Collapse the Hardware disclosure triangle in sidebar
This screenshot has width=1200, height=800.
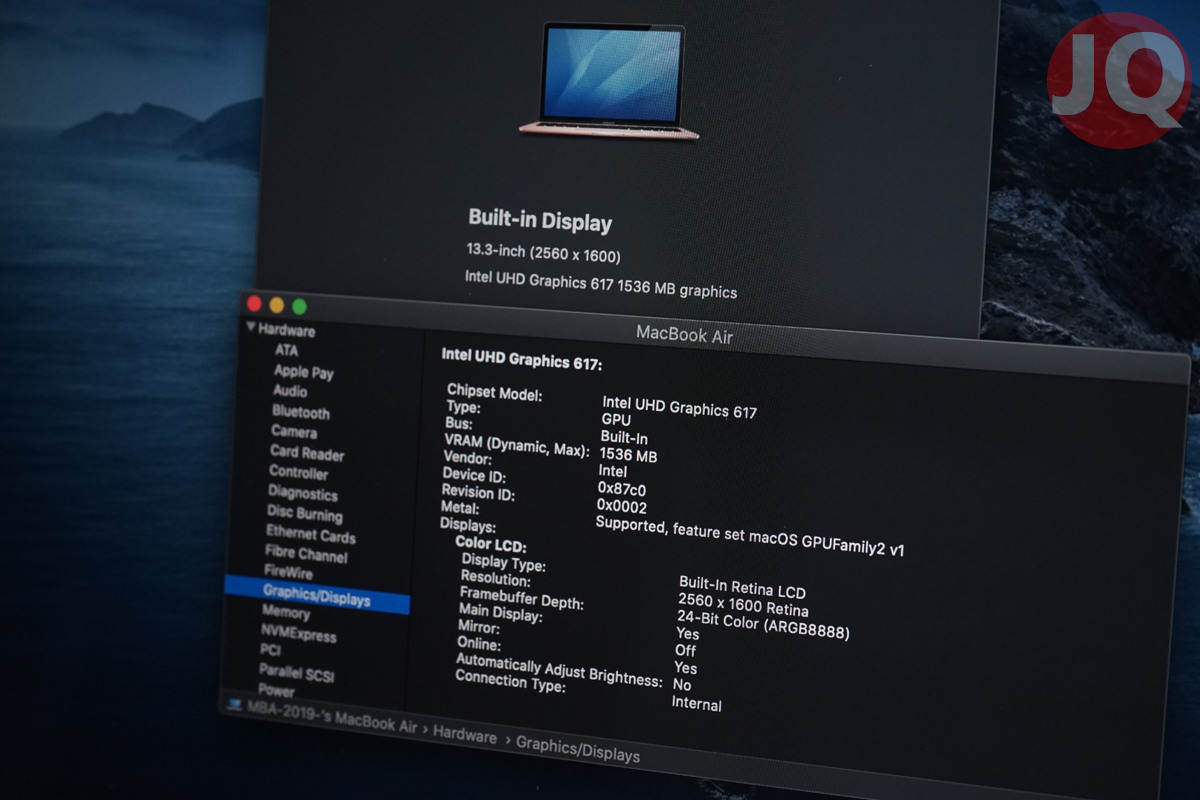click(250, 327)
